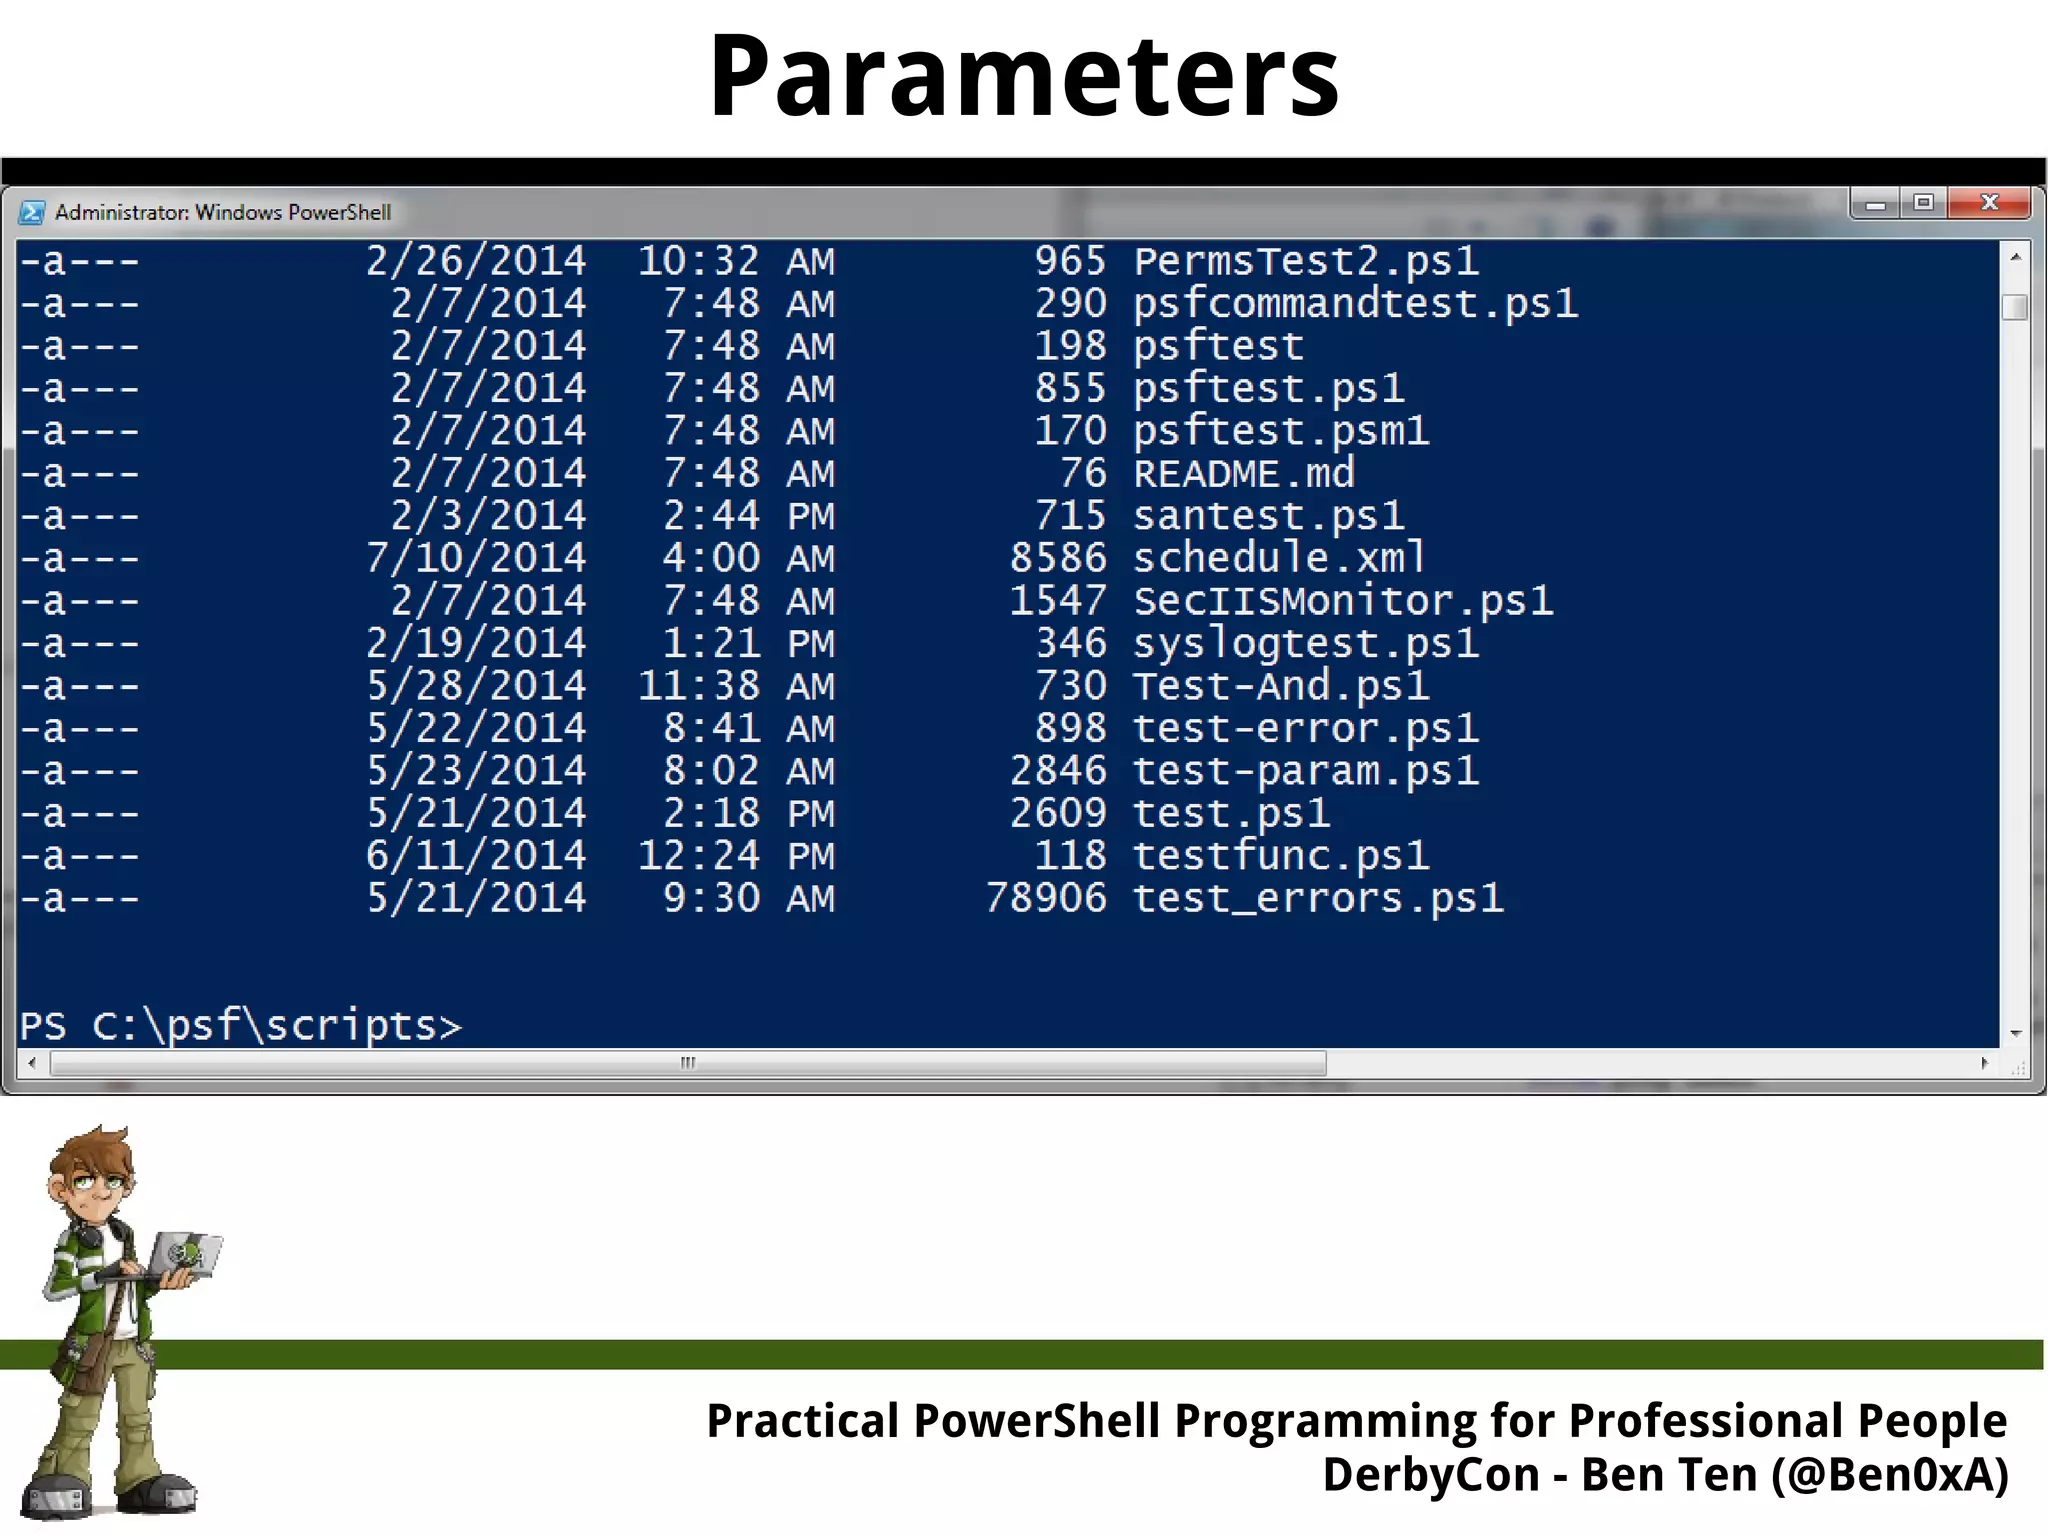Click the 2/26/2014 date value
Viewport: 2048px width, 1535px height.
(x=476, y=261)
